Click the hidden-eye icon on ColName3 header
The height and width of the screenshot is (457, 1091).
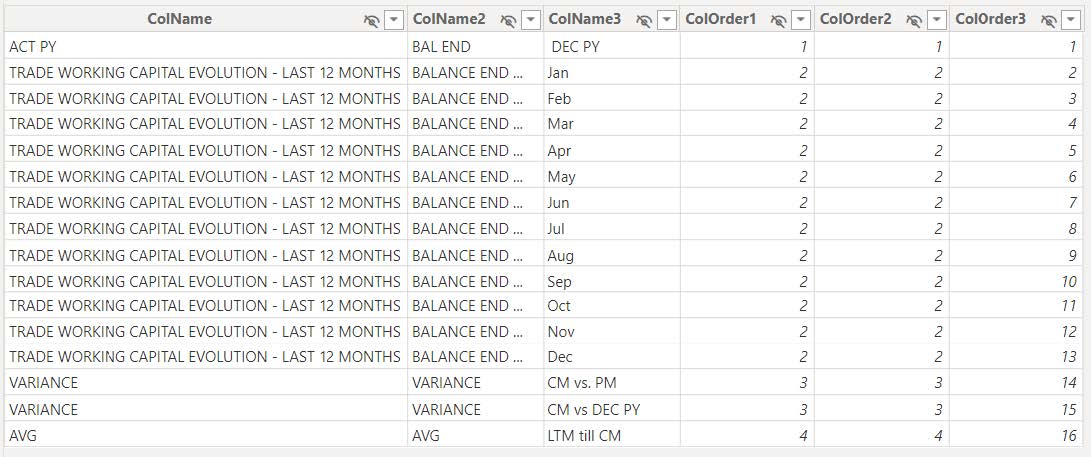[x=644, y=19]
